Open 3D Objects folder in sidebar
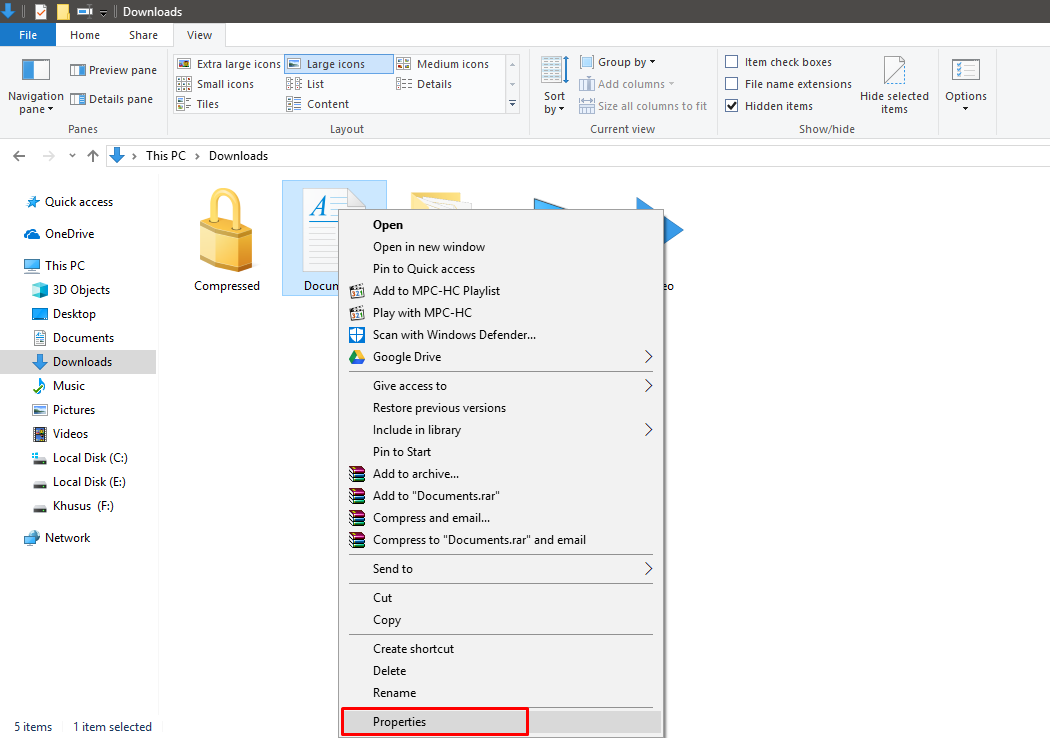Viewport: 1050px width, 738px height. pos(81,289)
